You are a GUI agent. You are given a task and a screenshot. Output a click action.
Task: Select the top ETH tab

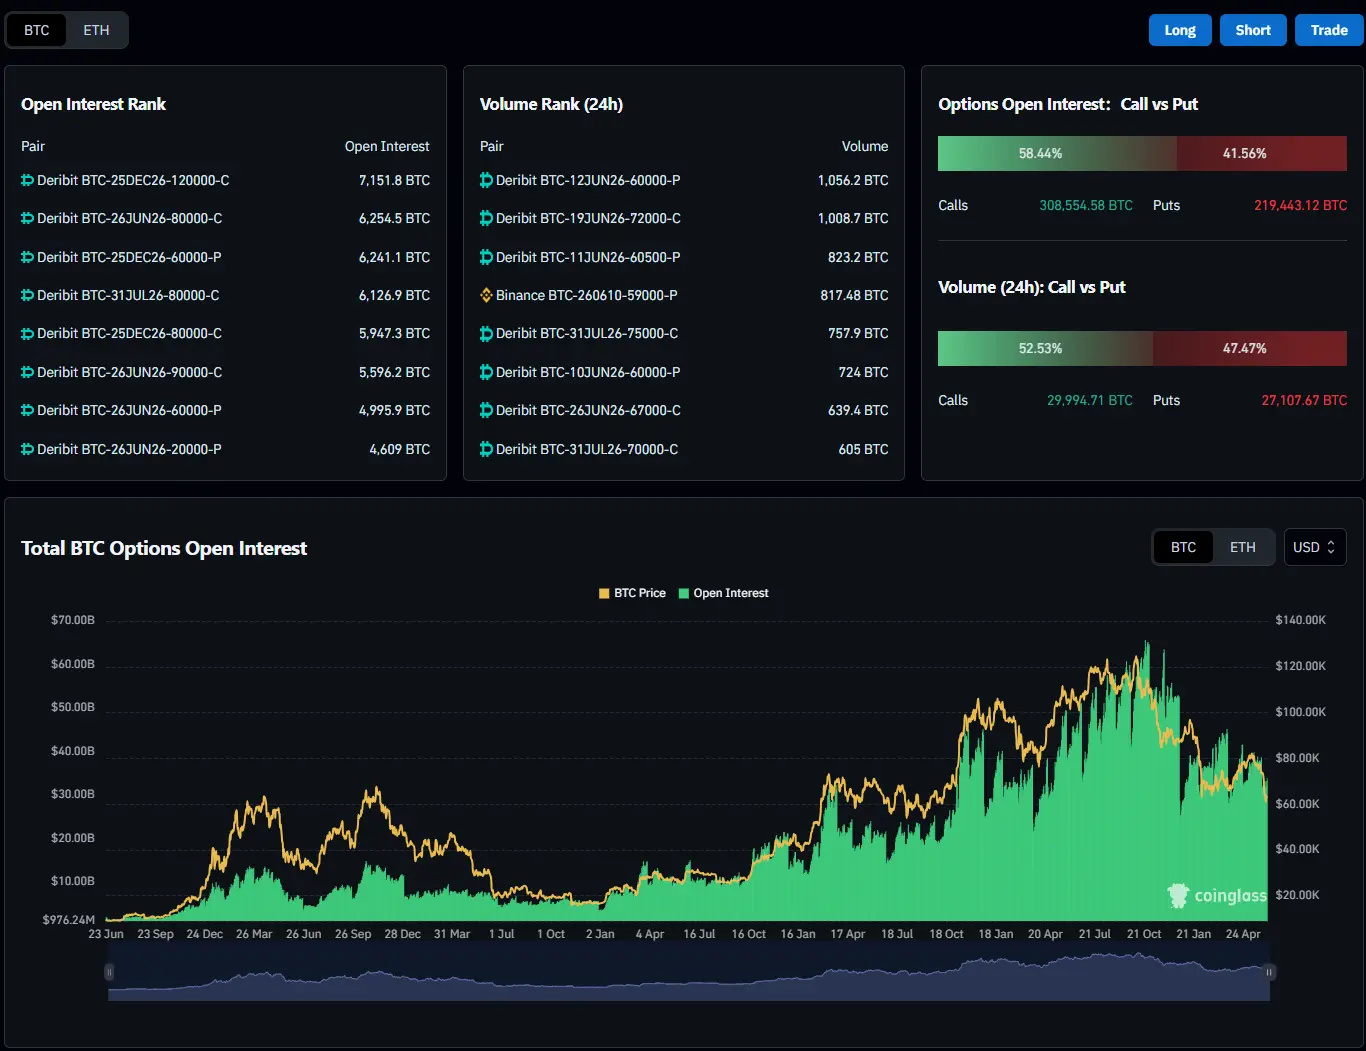point(96,30)
